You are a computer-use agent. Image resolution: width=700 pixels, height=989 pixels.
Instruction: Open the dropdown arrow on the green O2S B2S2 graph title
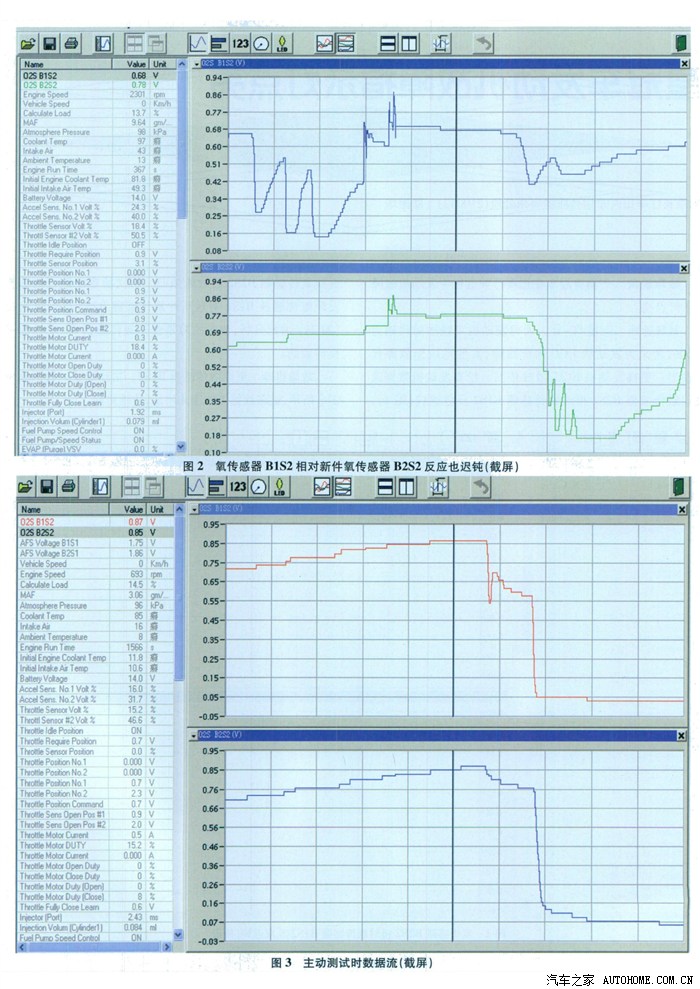(x=194, y=268)
